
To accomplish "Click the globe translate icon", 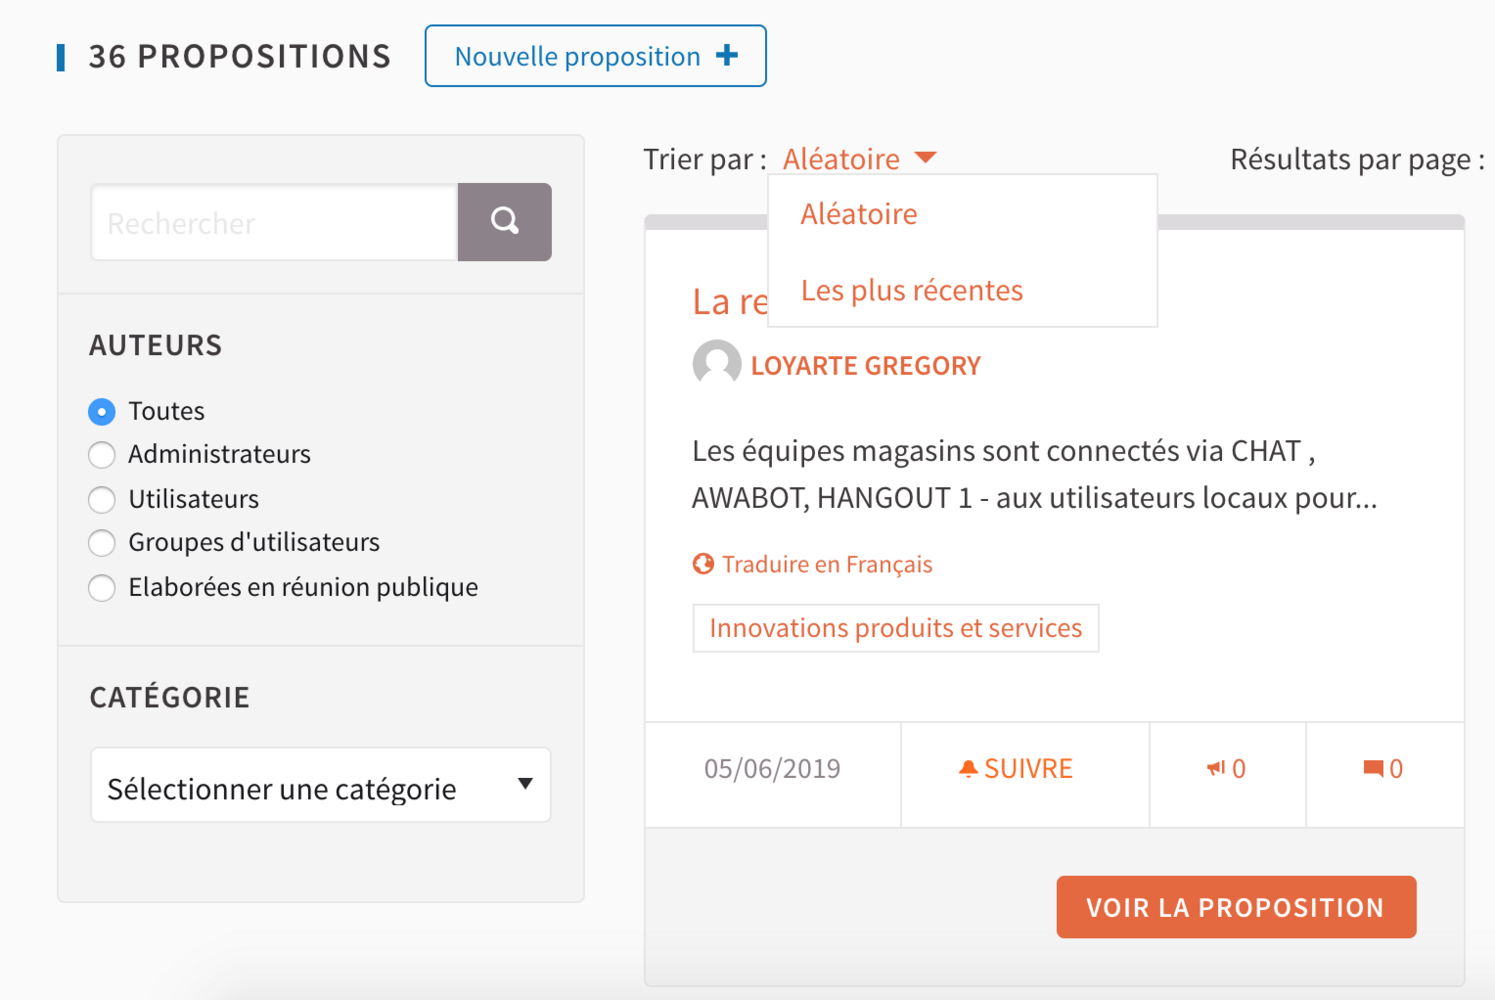I will point(703,564).
